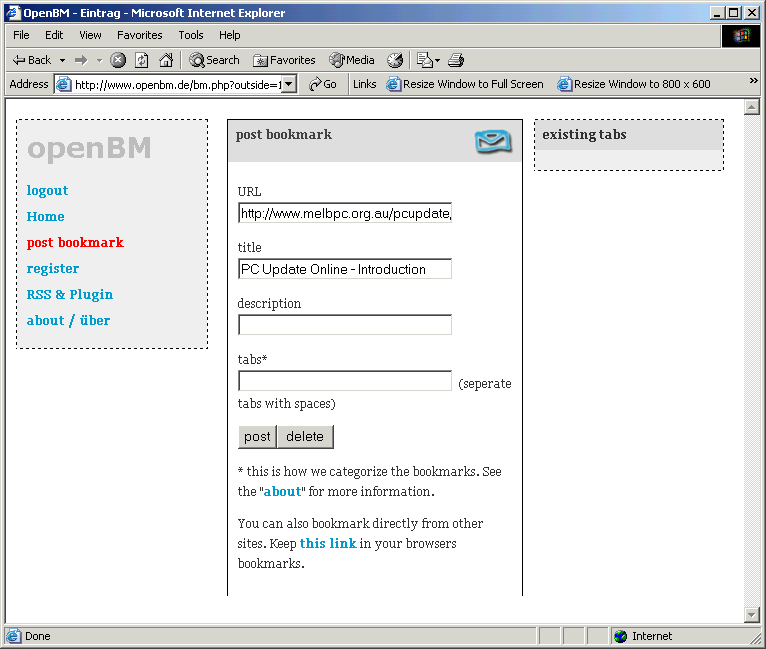The image size is (766, 649).
Task: Click the post button
Action: (257, 437)
